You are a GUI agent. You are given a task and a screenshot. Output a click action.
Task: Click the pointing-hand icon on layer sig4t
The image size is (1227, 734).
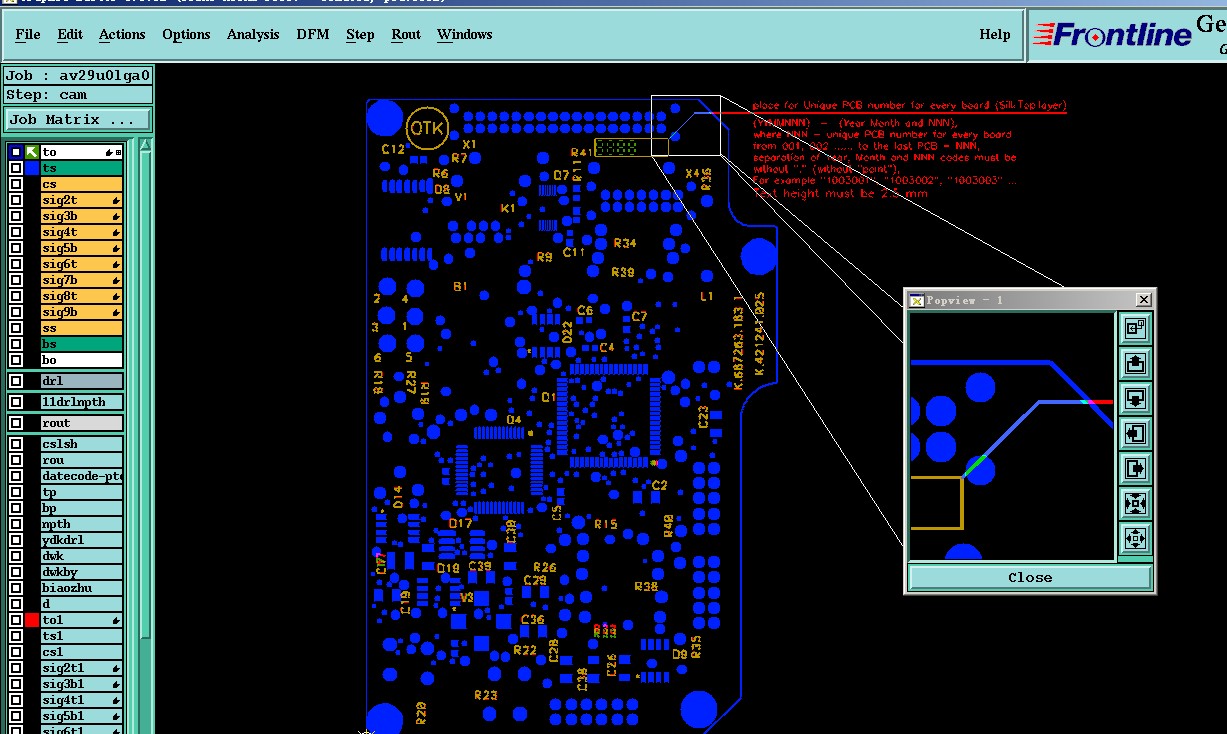pyautogui.click(x=116, y=232)
